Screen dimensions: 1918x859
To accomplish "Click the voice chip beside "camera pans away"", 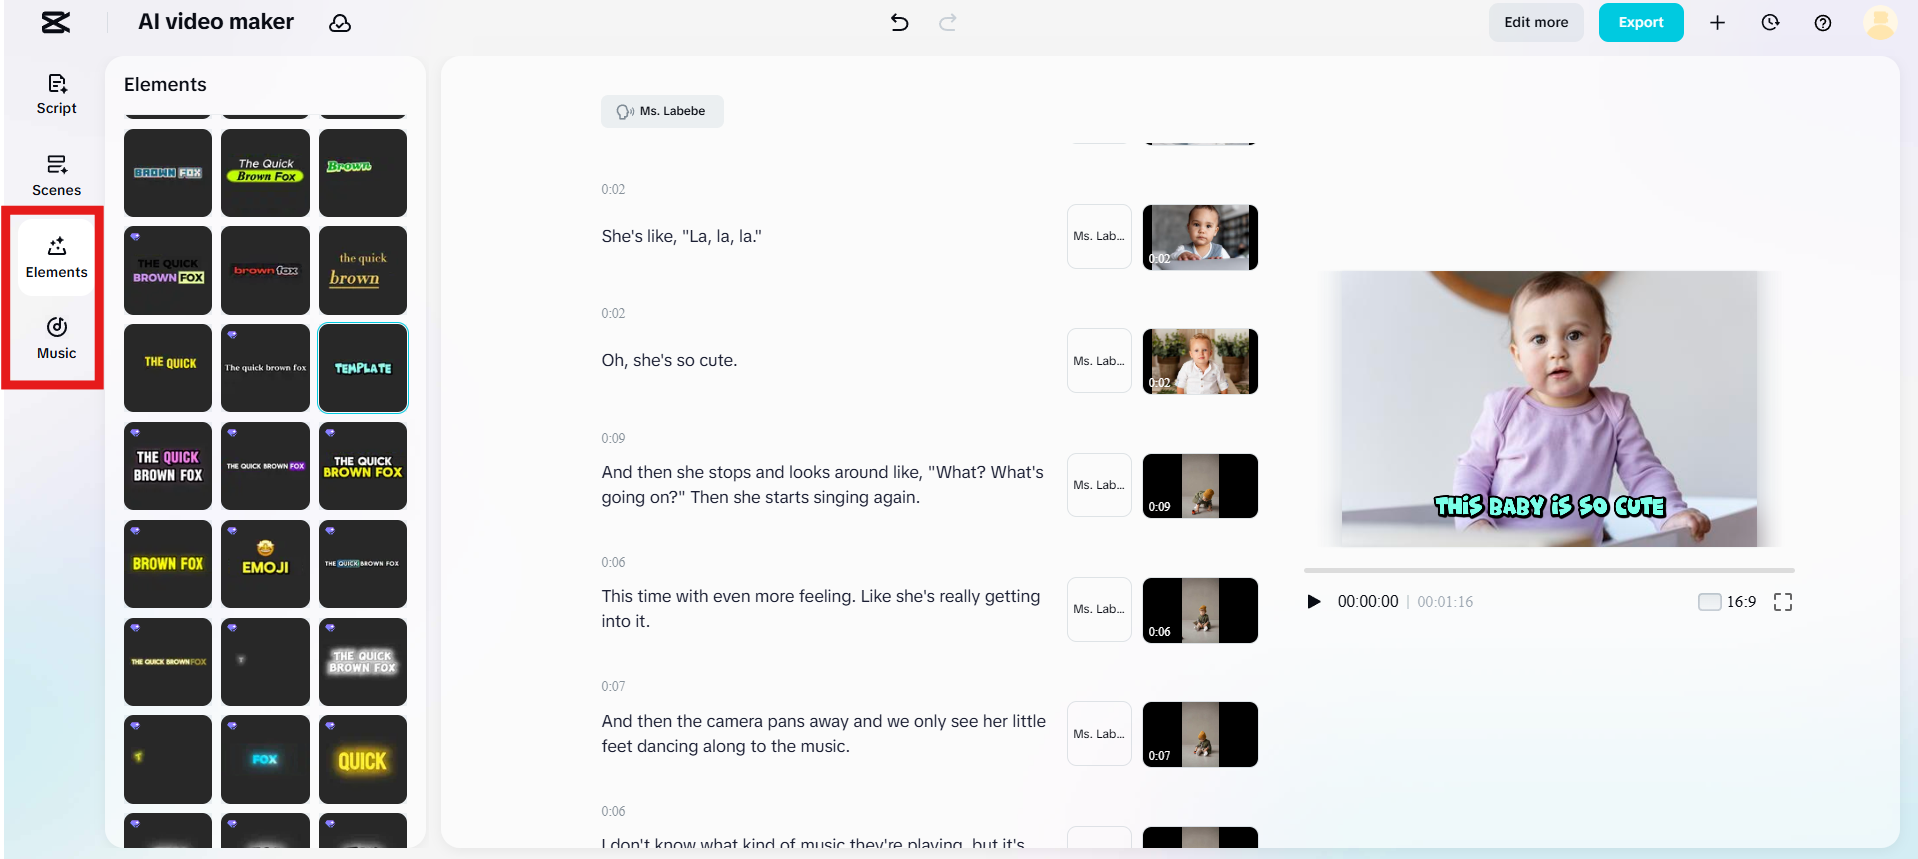I will coord(1099,734).
